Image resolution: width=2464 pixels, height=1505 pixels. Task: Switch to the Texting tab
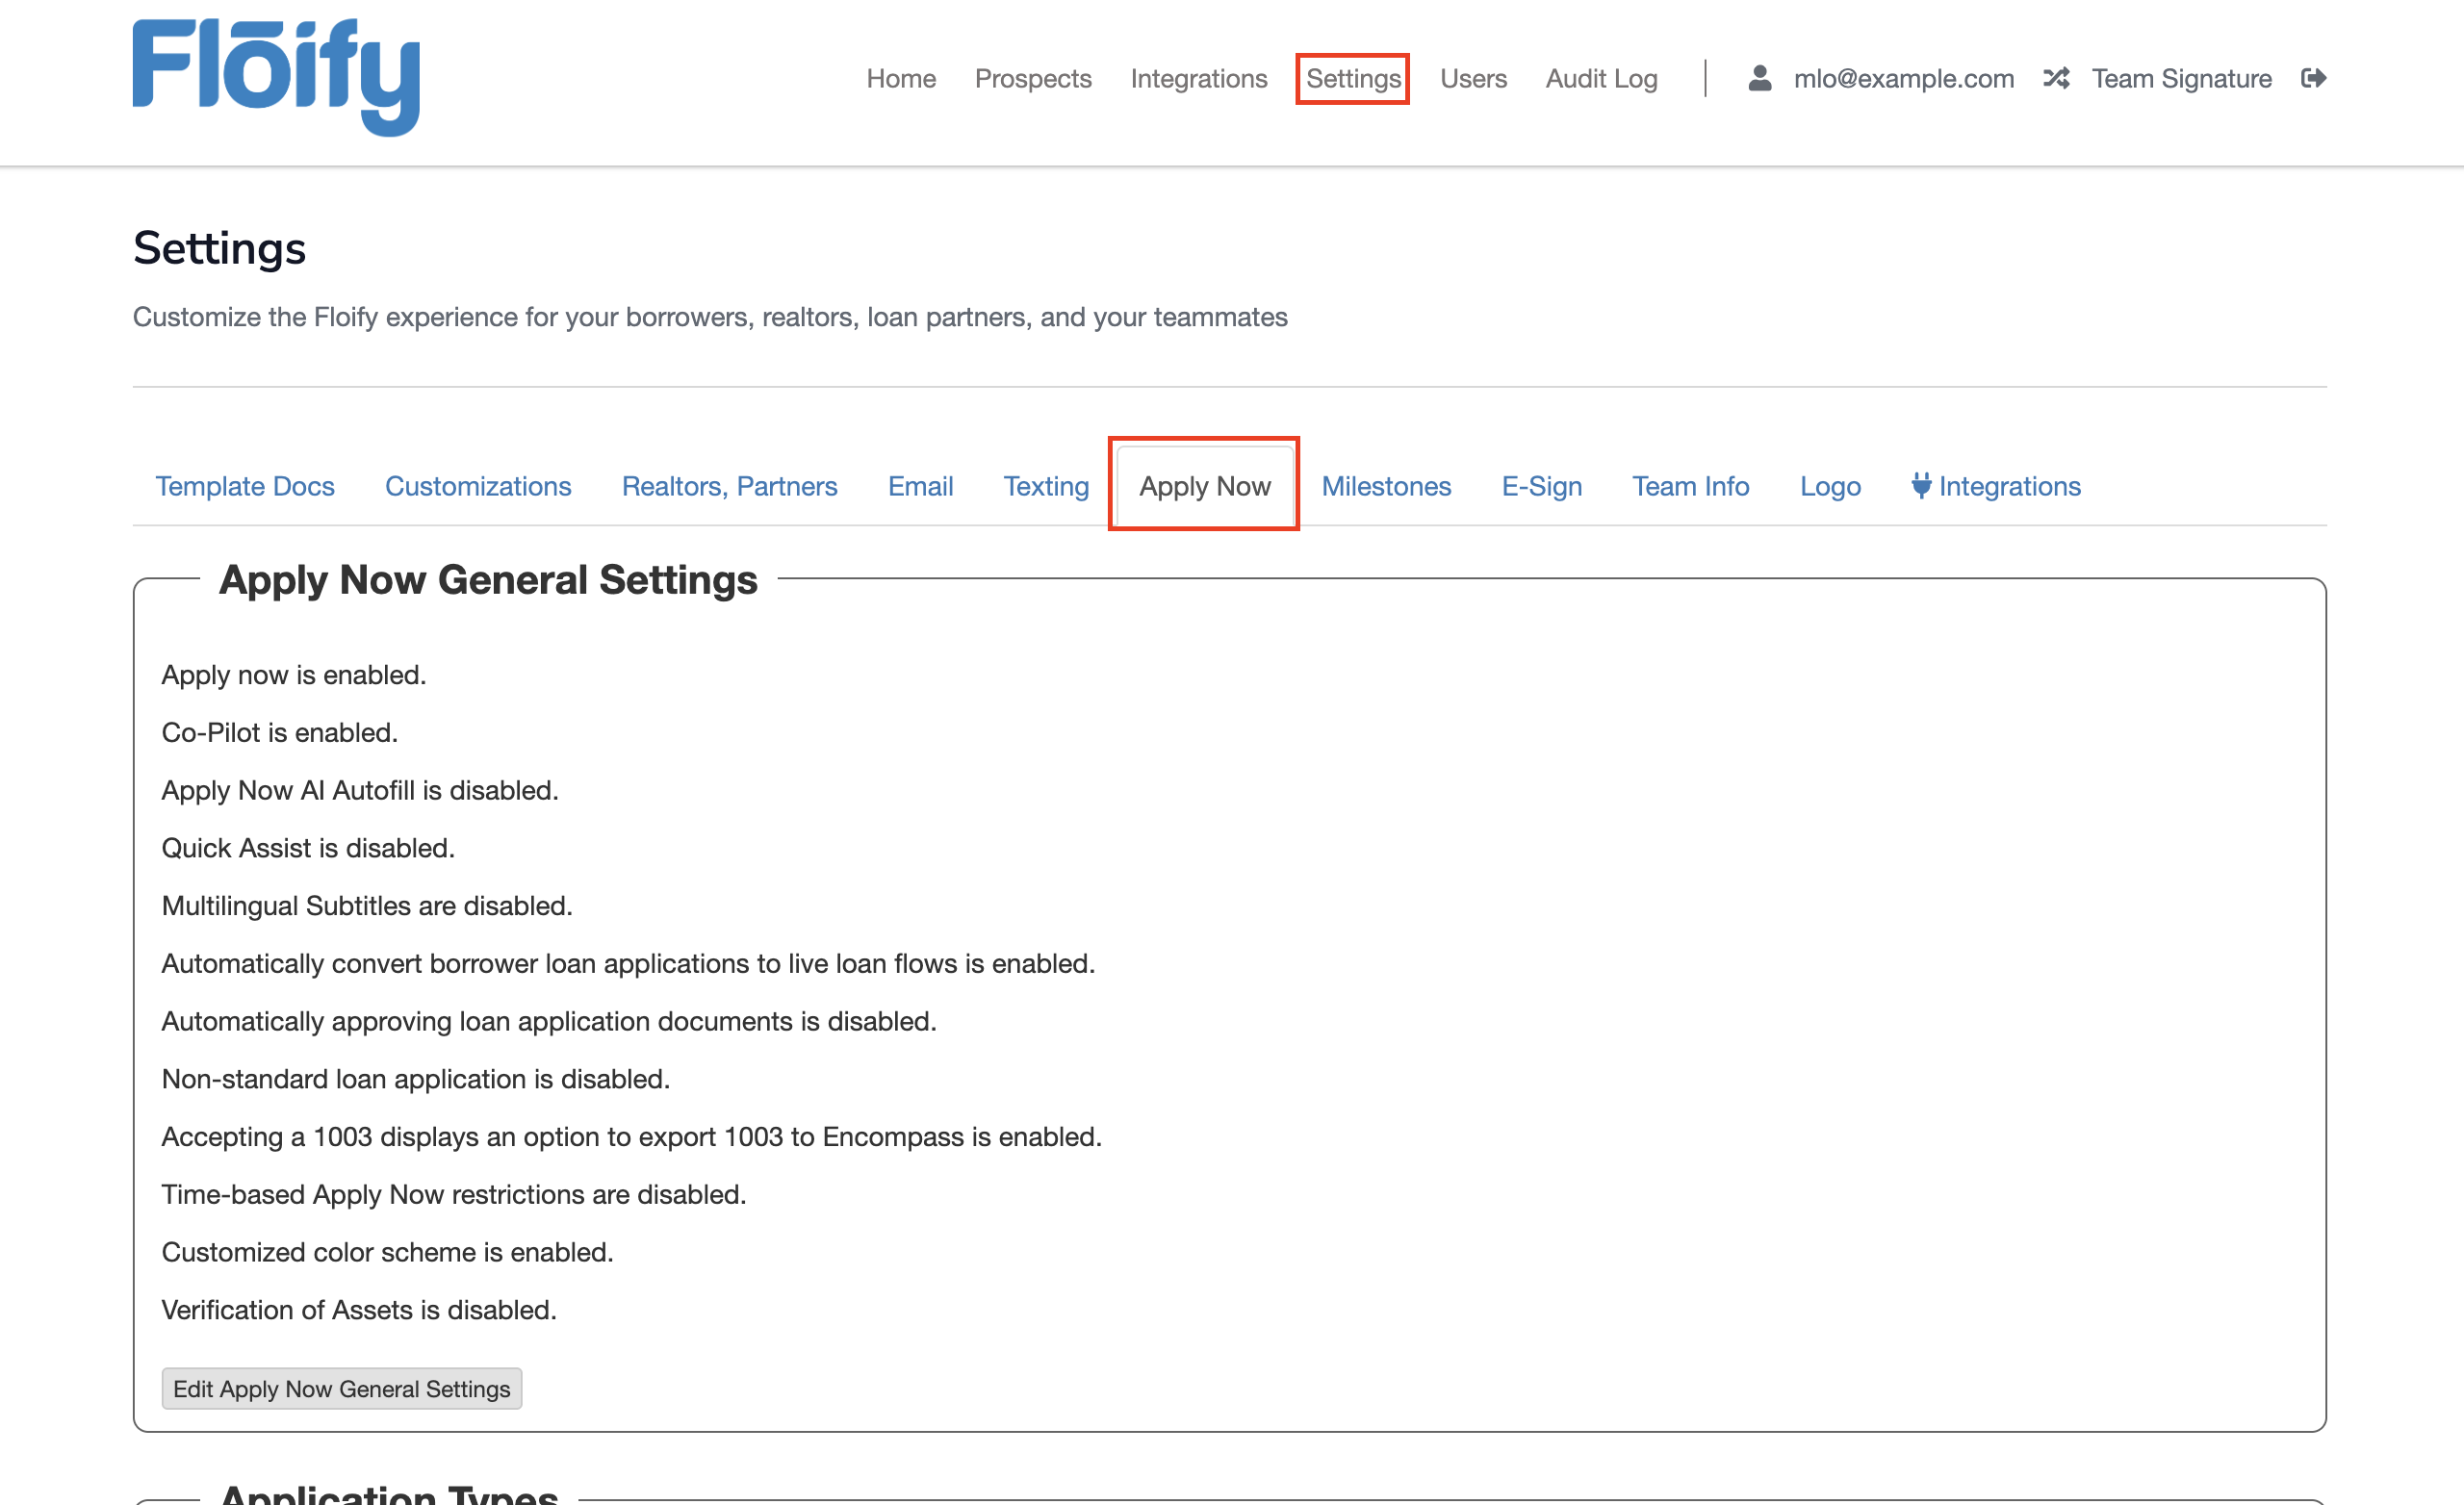[x=1045, y=486]
